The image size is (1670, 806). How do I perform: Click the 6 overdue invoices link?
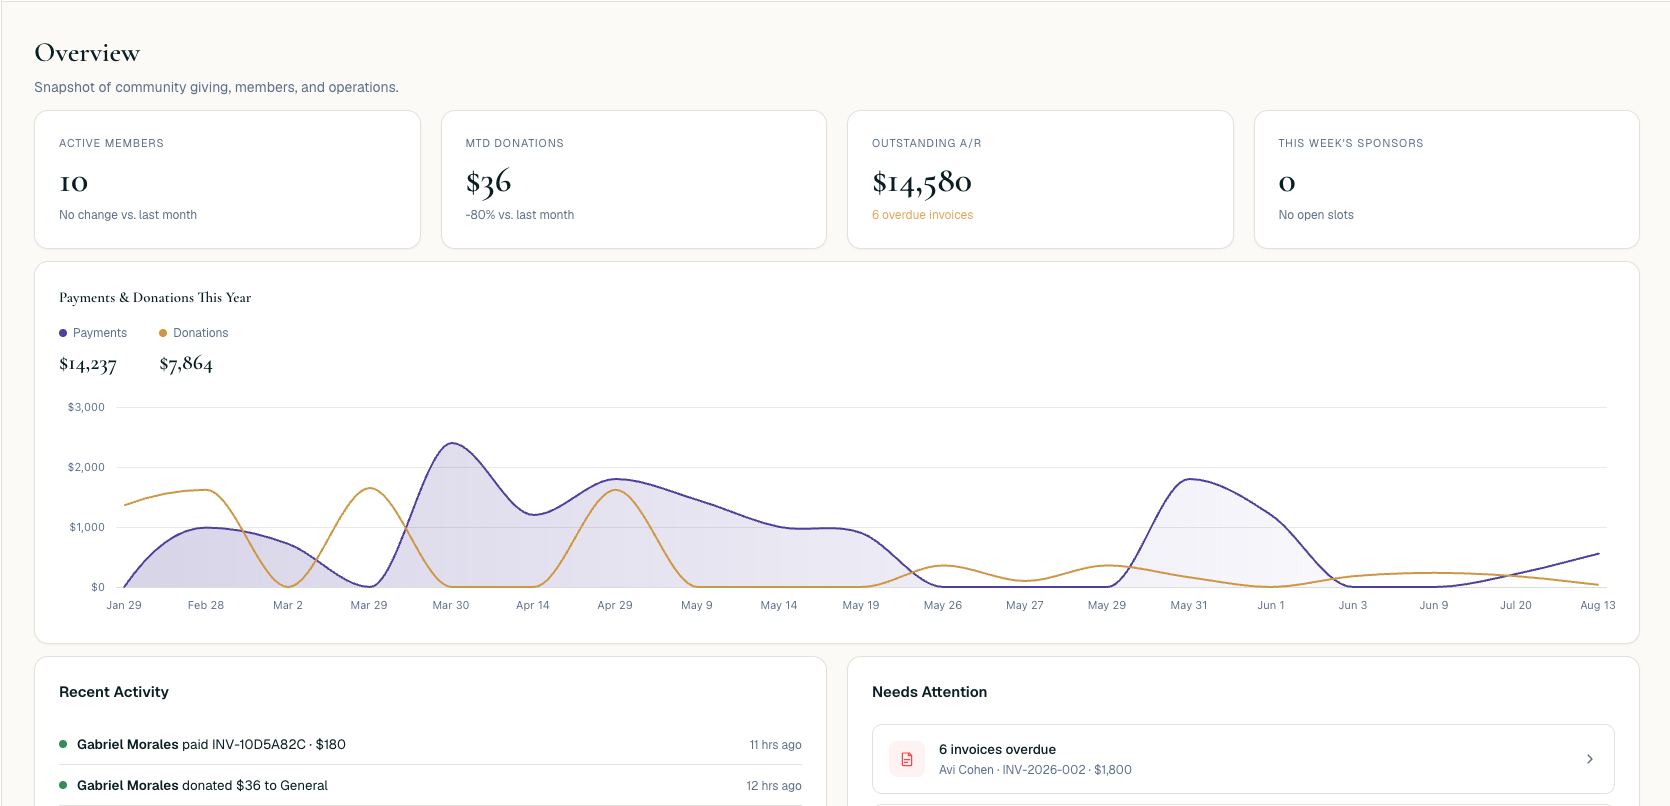pos(922,215)
